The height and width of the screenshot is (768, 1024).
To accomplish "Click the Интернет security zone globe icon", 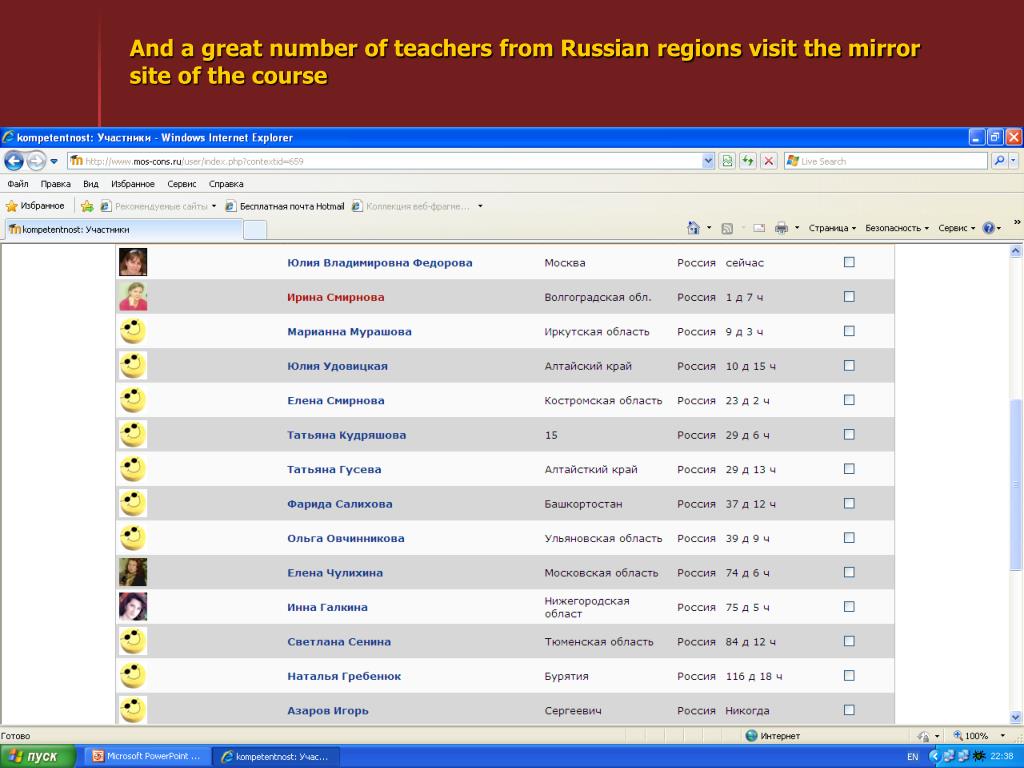I will 752,736.
